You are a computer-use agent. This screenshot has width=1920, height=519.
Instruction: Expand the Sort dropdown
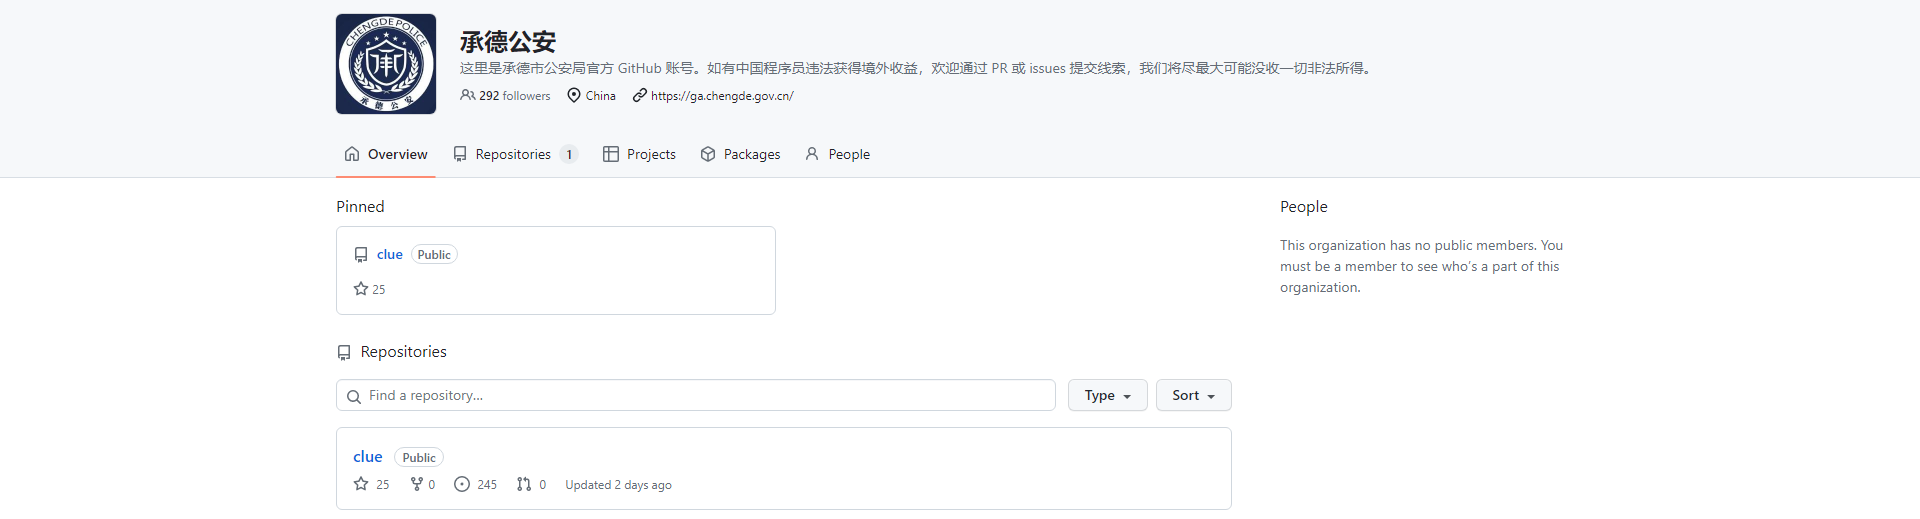[1194, 395]
